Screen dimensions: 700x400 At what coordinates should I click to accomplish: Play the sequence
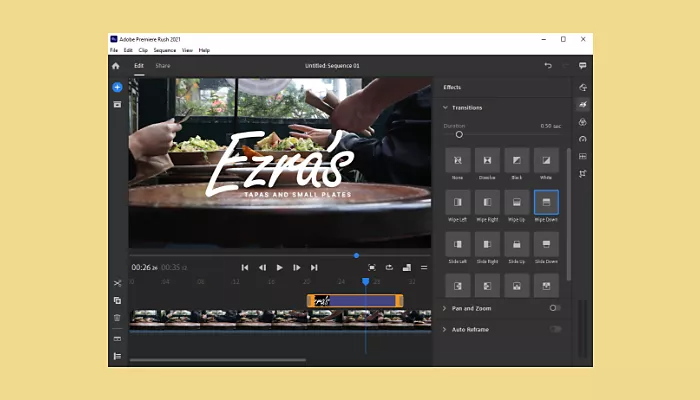[x=279, y=267]
